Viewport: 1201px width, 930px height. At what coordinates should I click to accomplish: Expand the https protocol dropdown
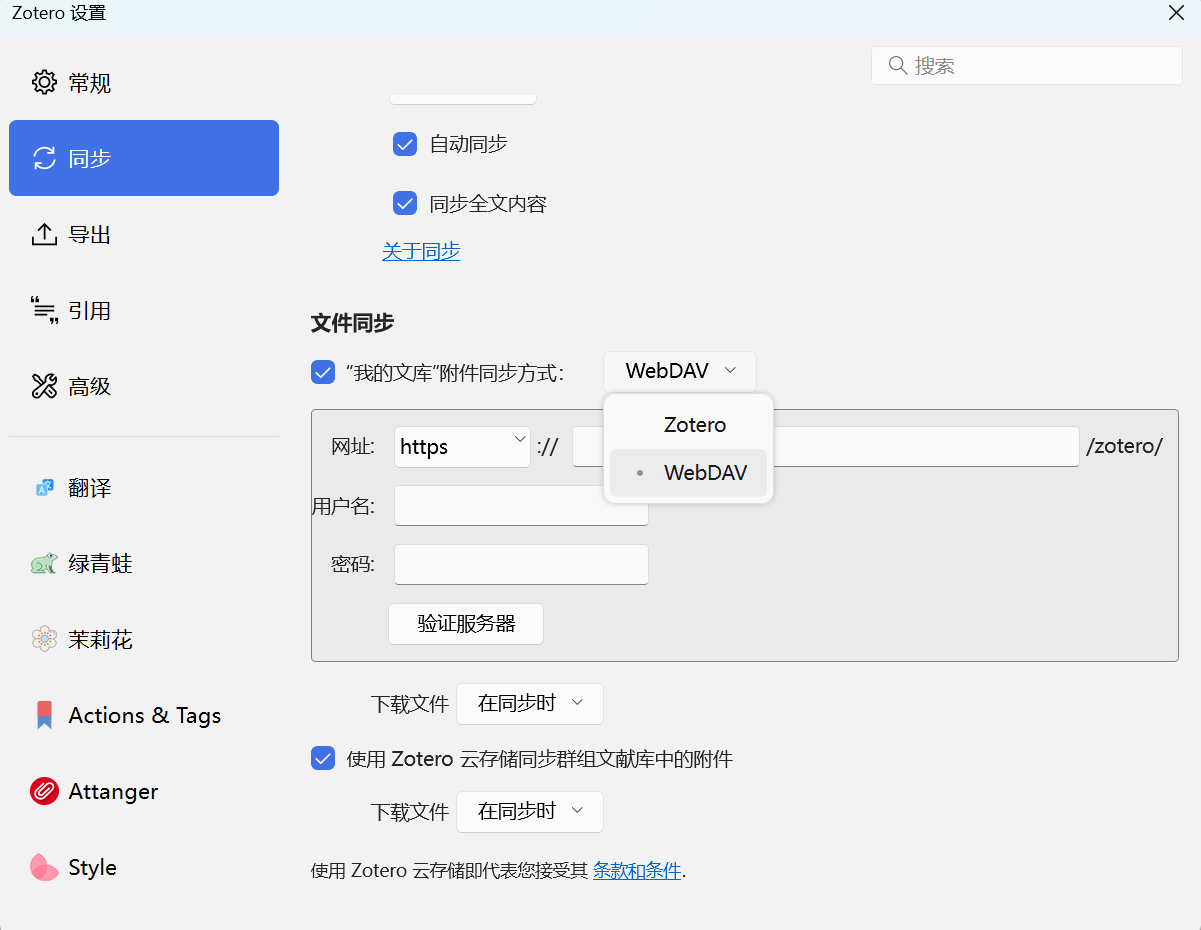[x=462, y=447]
